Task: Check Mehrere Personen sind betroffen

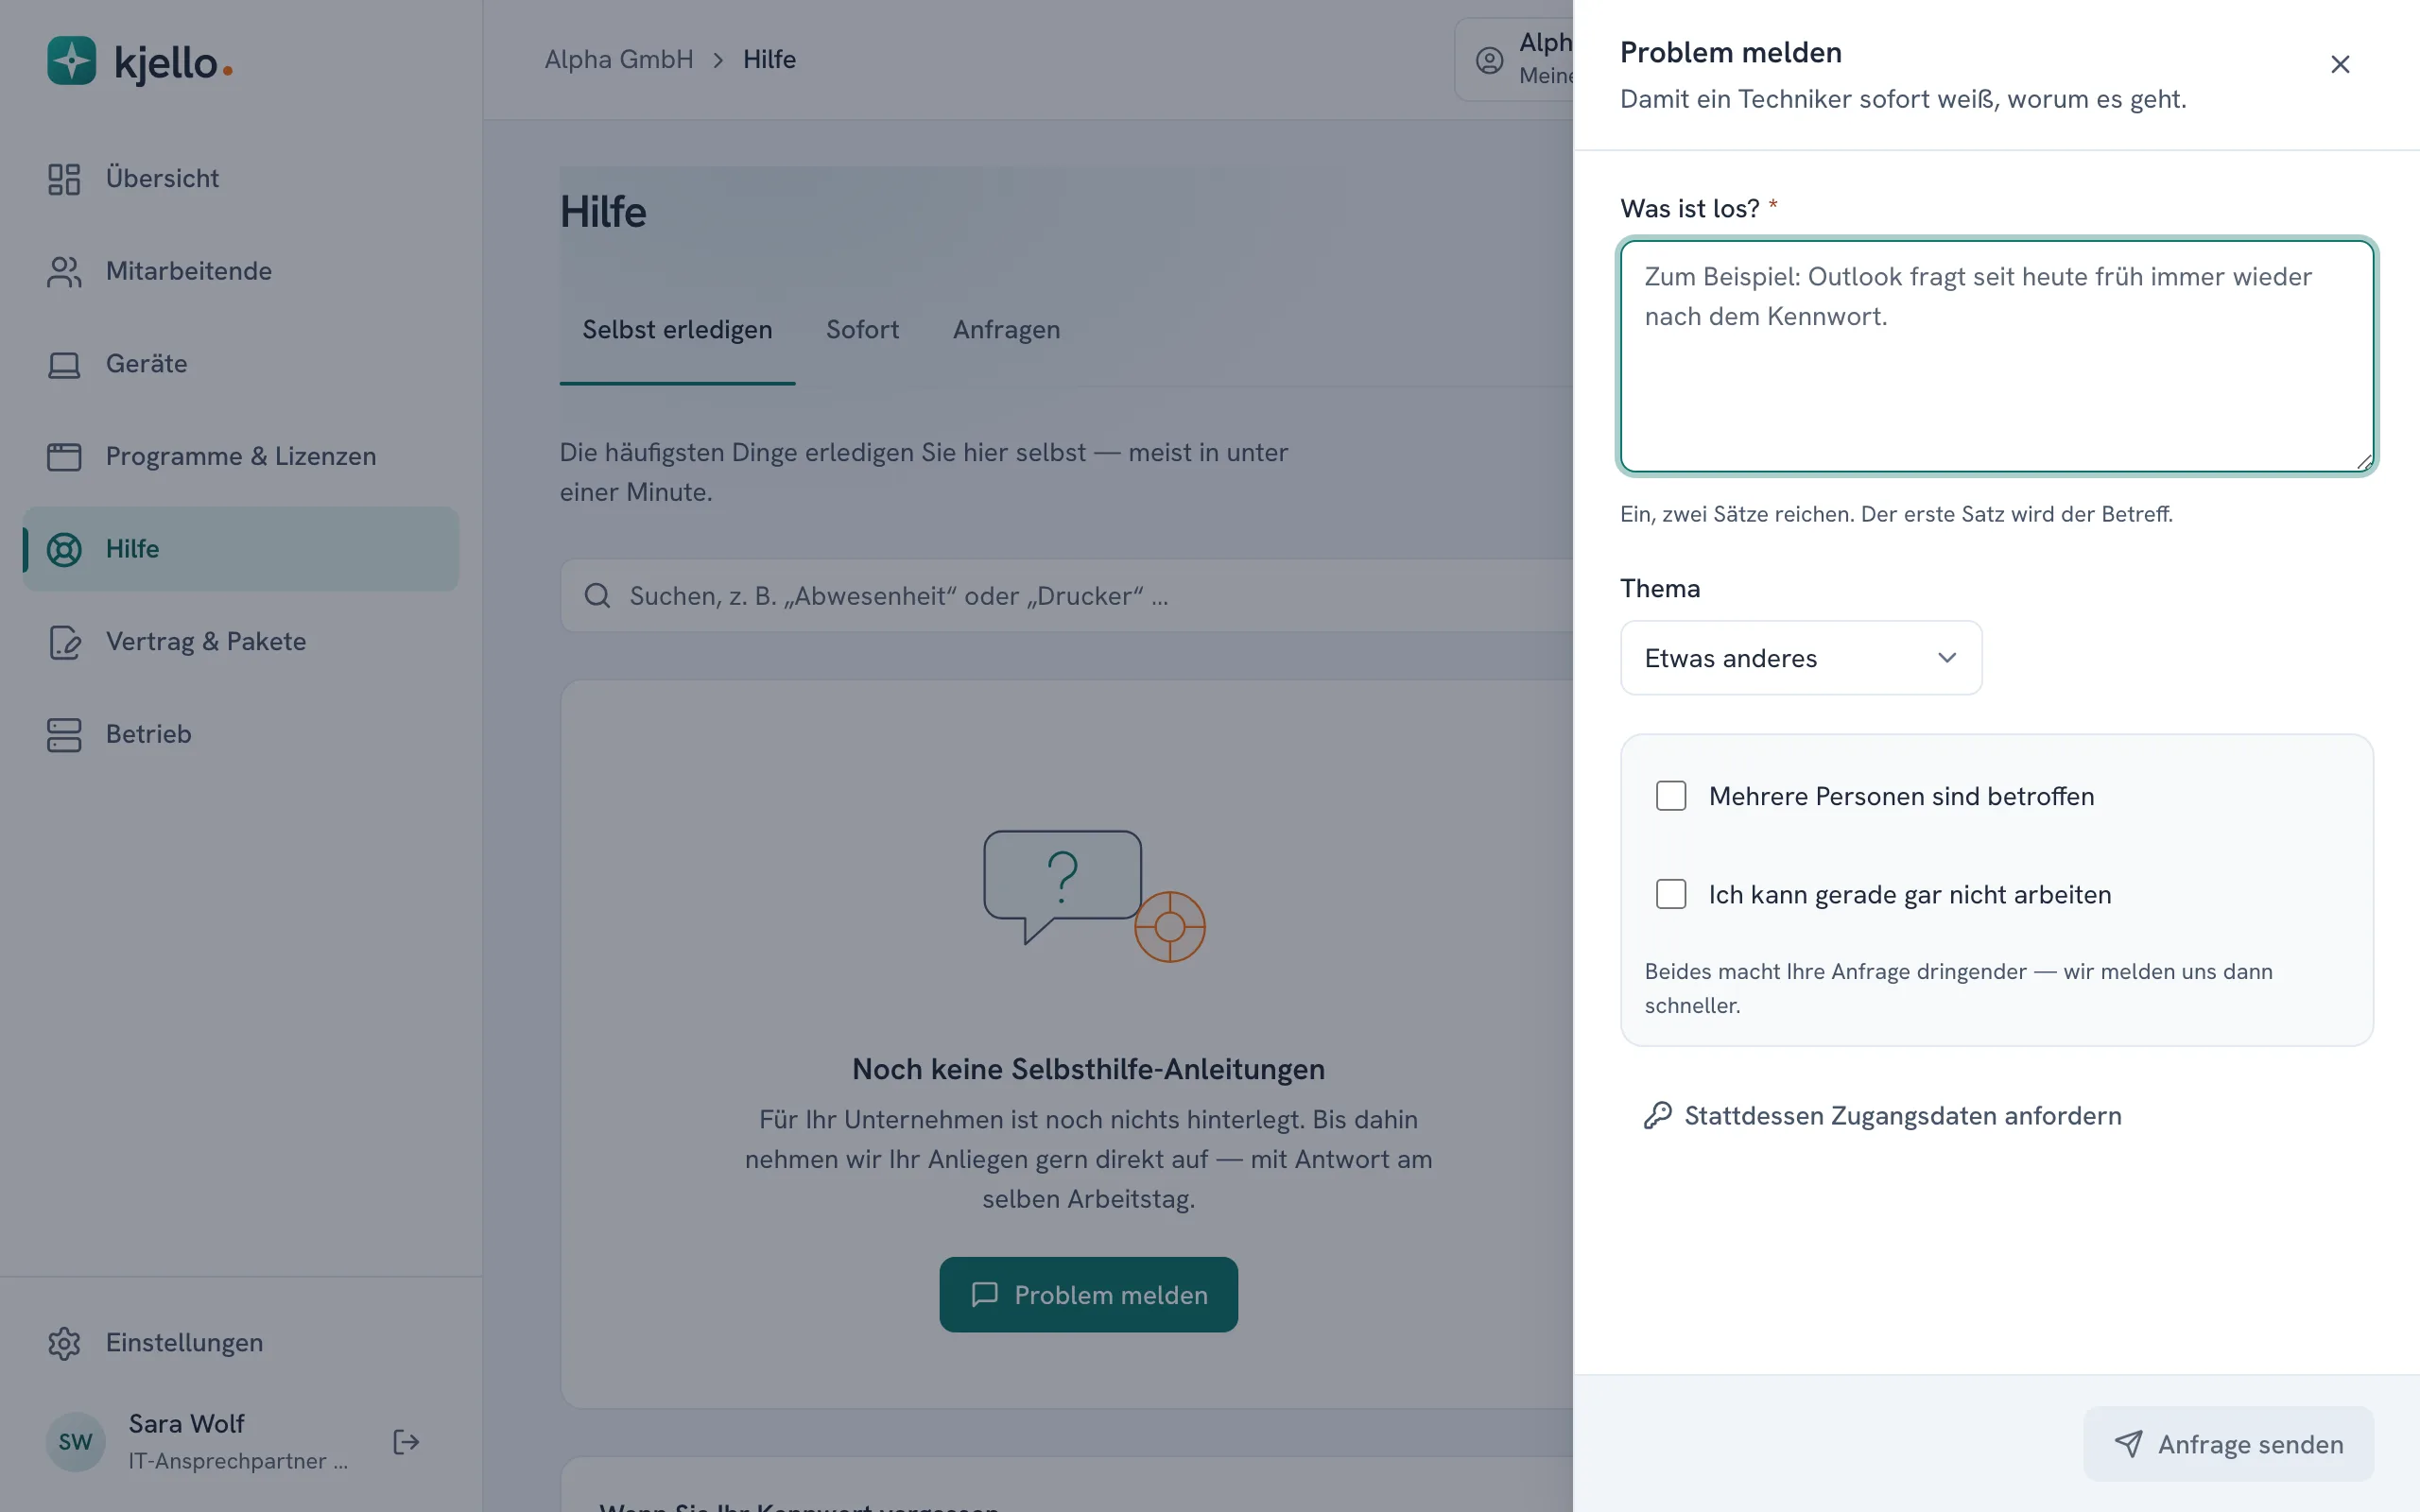Action: click(x=1671, y=796)
